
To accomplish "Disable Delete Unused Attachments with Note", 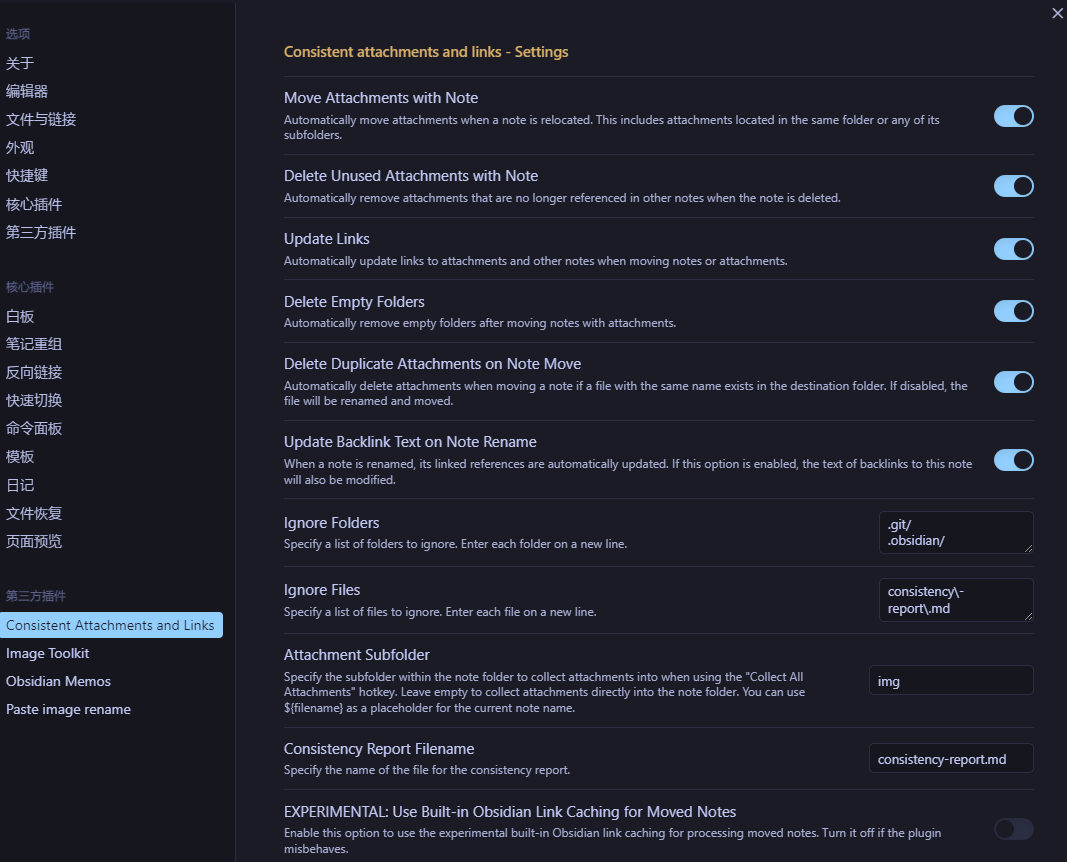I will click(x=1013, y=186).
